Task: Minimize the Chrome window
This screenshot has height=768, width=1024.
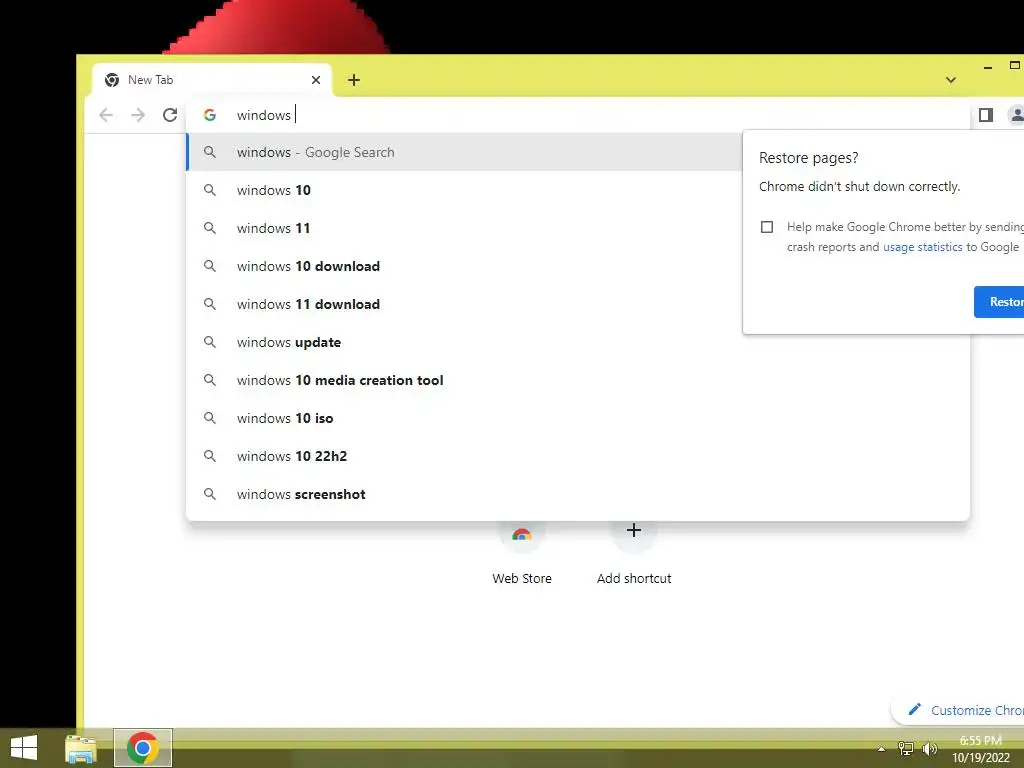Action: (987, 67)
